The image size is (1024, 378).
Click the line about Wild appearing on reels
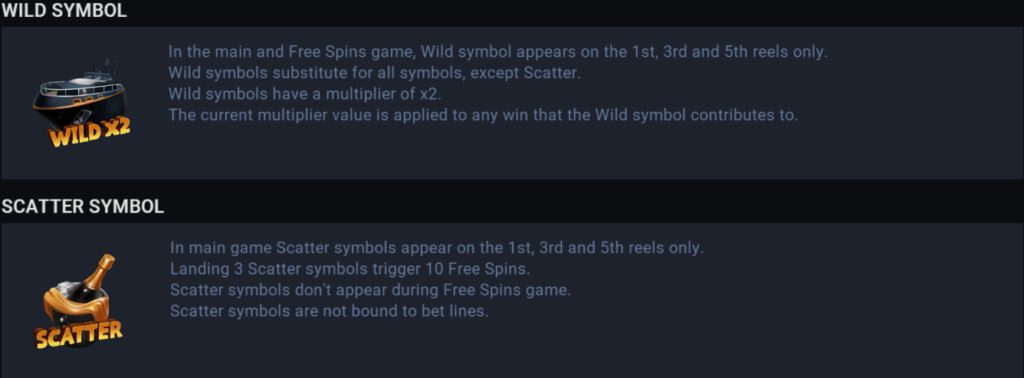tap(498, 52)
